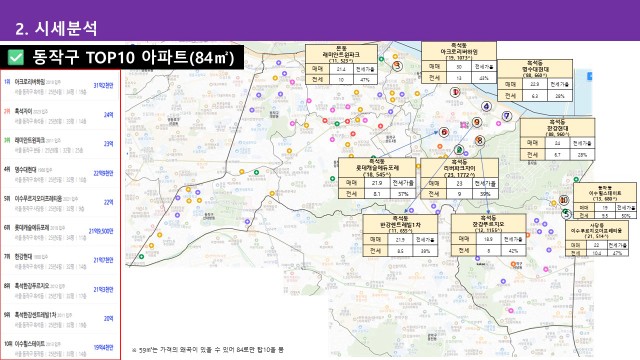Click the 2. 시세분석 slide title

[x=56, y=28]
